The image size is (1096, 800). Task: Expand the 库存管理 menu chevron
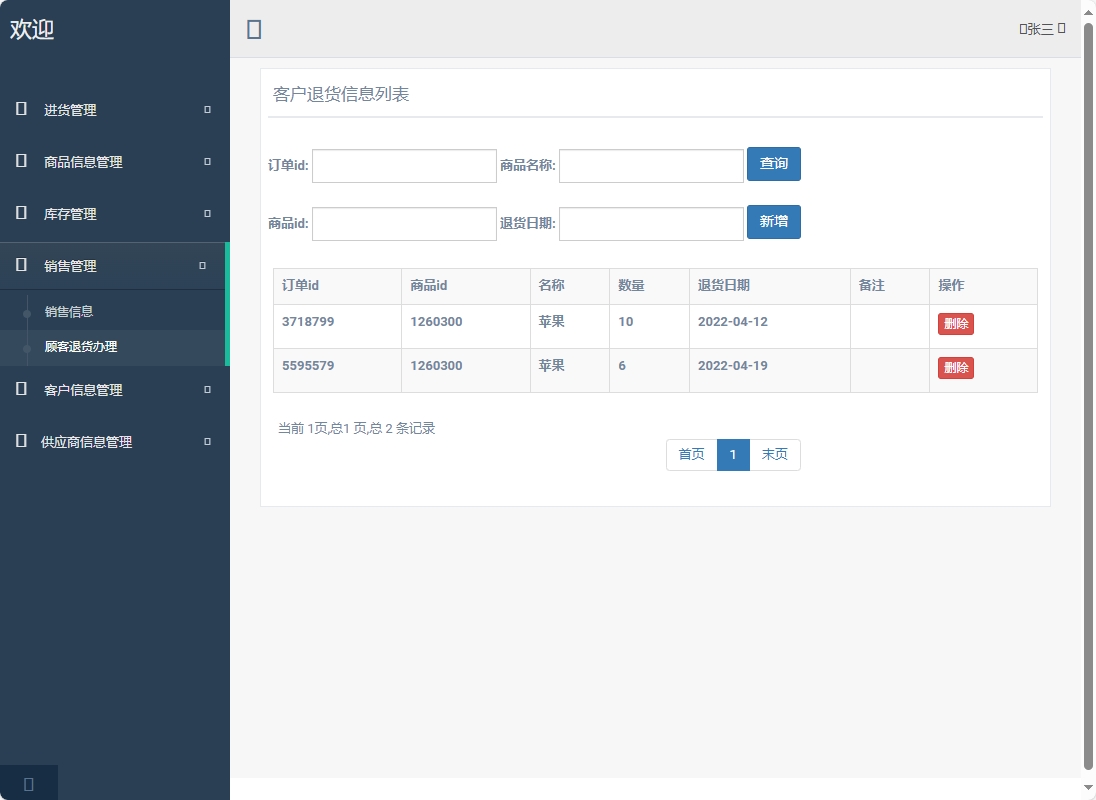coord(206,214)
